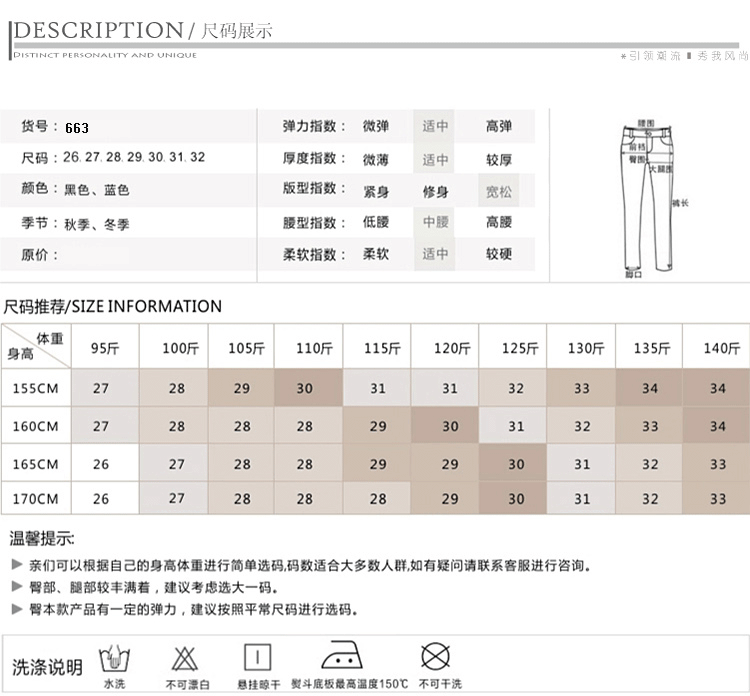Select highlighted 适中 in the 厚度指数 row
This screenshot has width=750, height=696.
(x=435, y=159)
